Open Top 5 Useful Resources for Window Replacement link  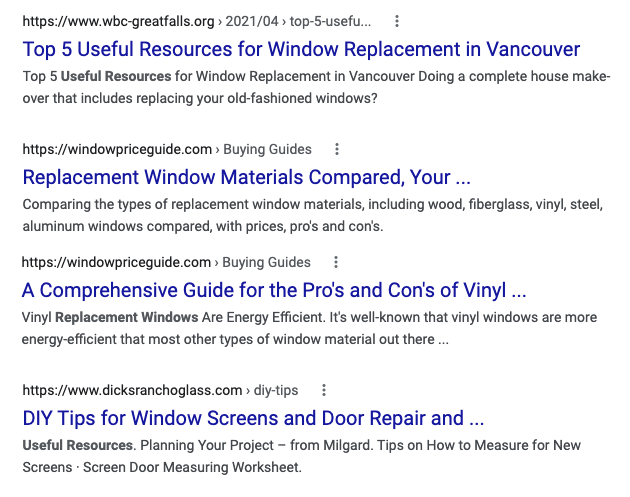pos(300,50)
